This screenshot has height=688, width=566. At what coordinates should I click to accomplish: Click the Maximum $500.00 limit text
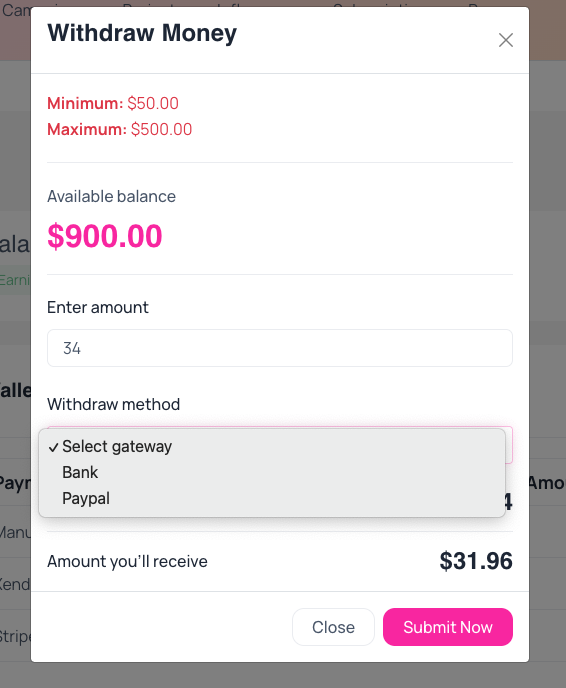(x=120, y=129)
